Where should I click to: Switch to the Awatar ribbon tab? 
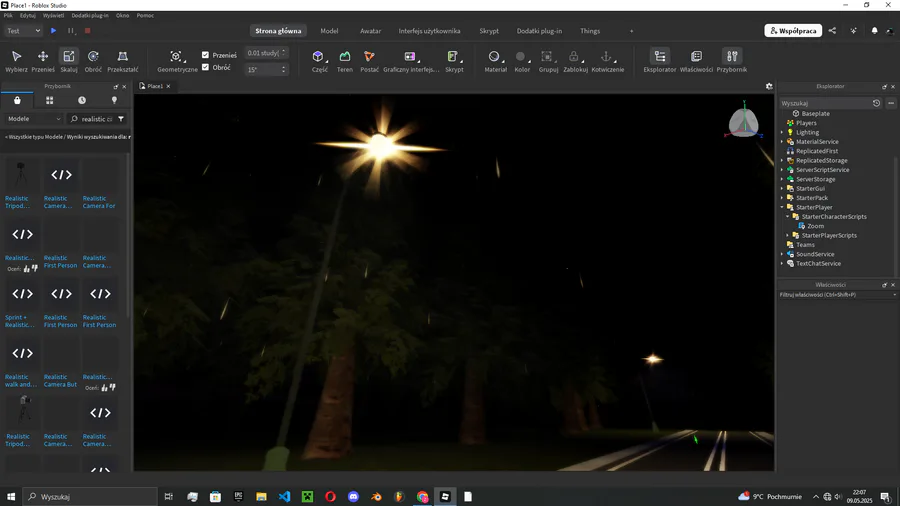[370, 31]
